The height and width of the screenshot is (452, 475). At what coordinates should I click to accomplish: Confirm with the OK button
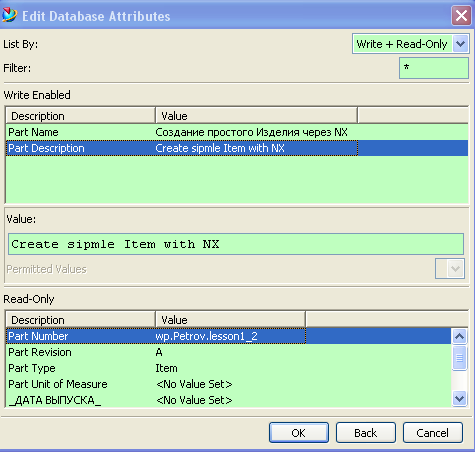coord(299,433)
